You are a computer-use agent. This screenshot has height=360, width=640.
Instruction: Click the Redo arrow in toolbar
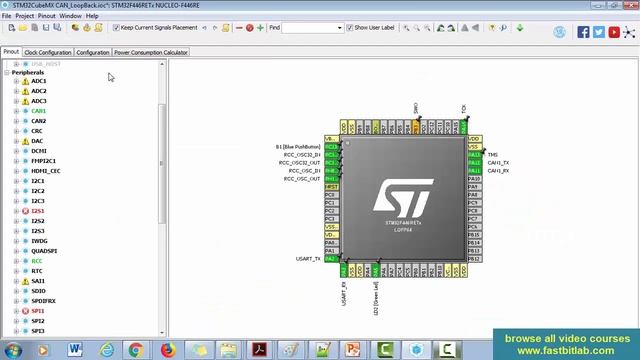(215, 28)
